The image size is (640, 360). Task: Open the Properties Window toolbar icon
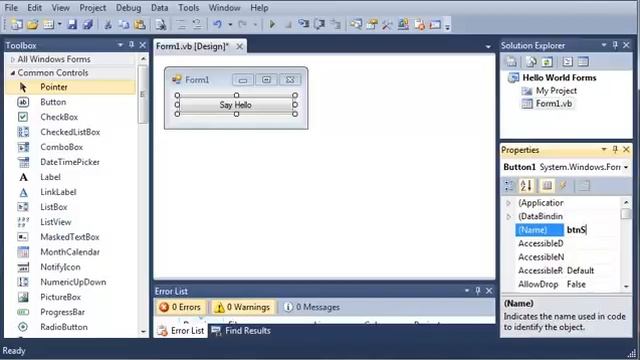click(372, 24)
